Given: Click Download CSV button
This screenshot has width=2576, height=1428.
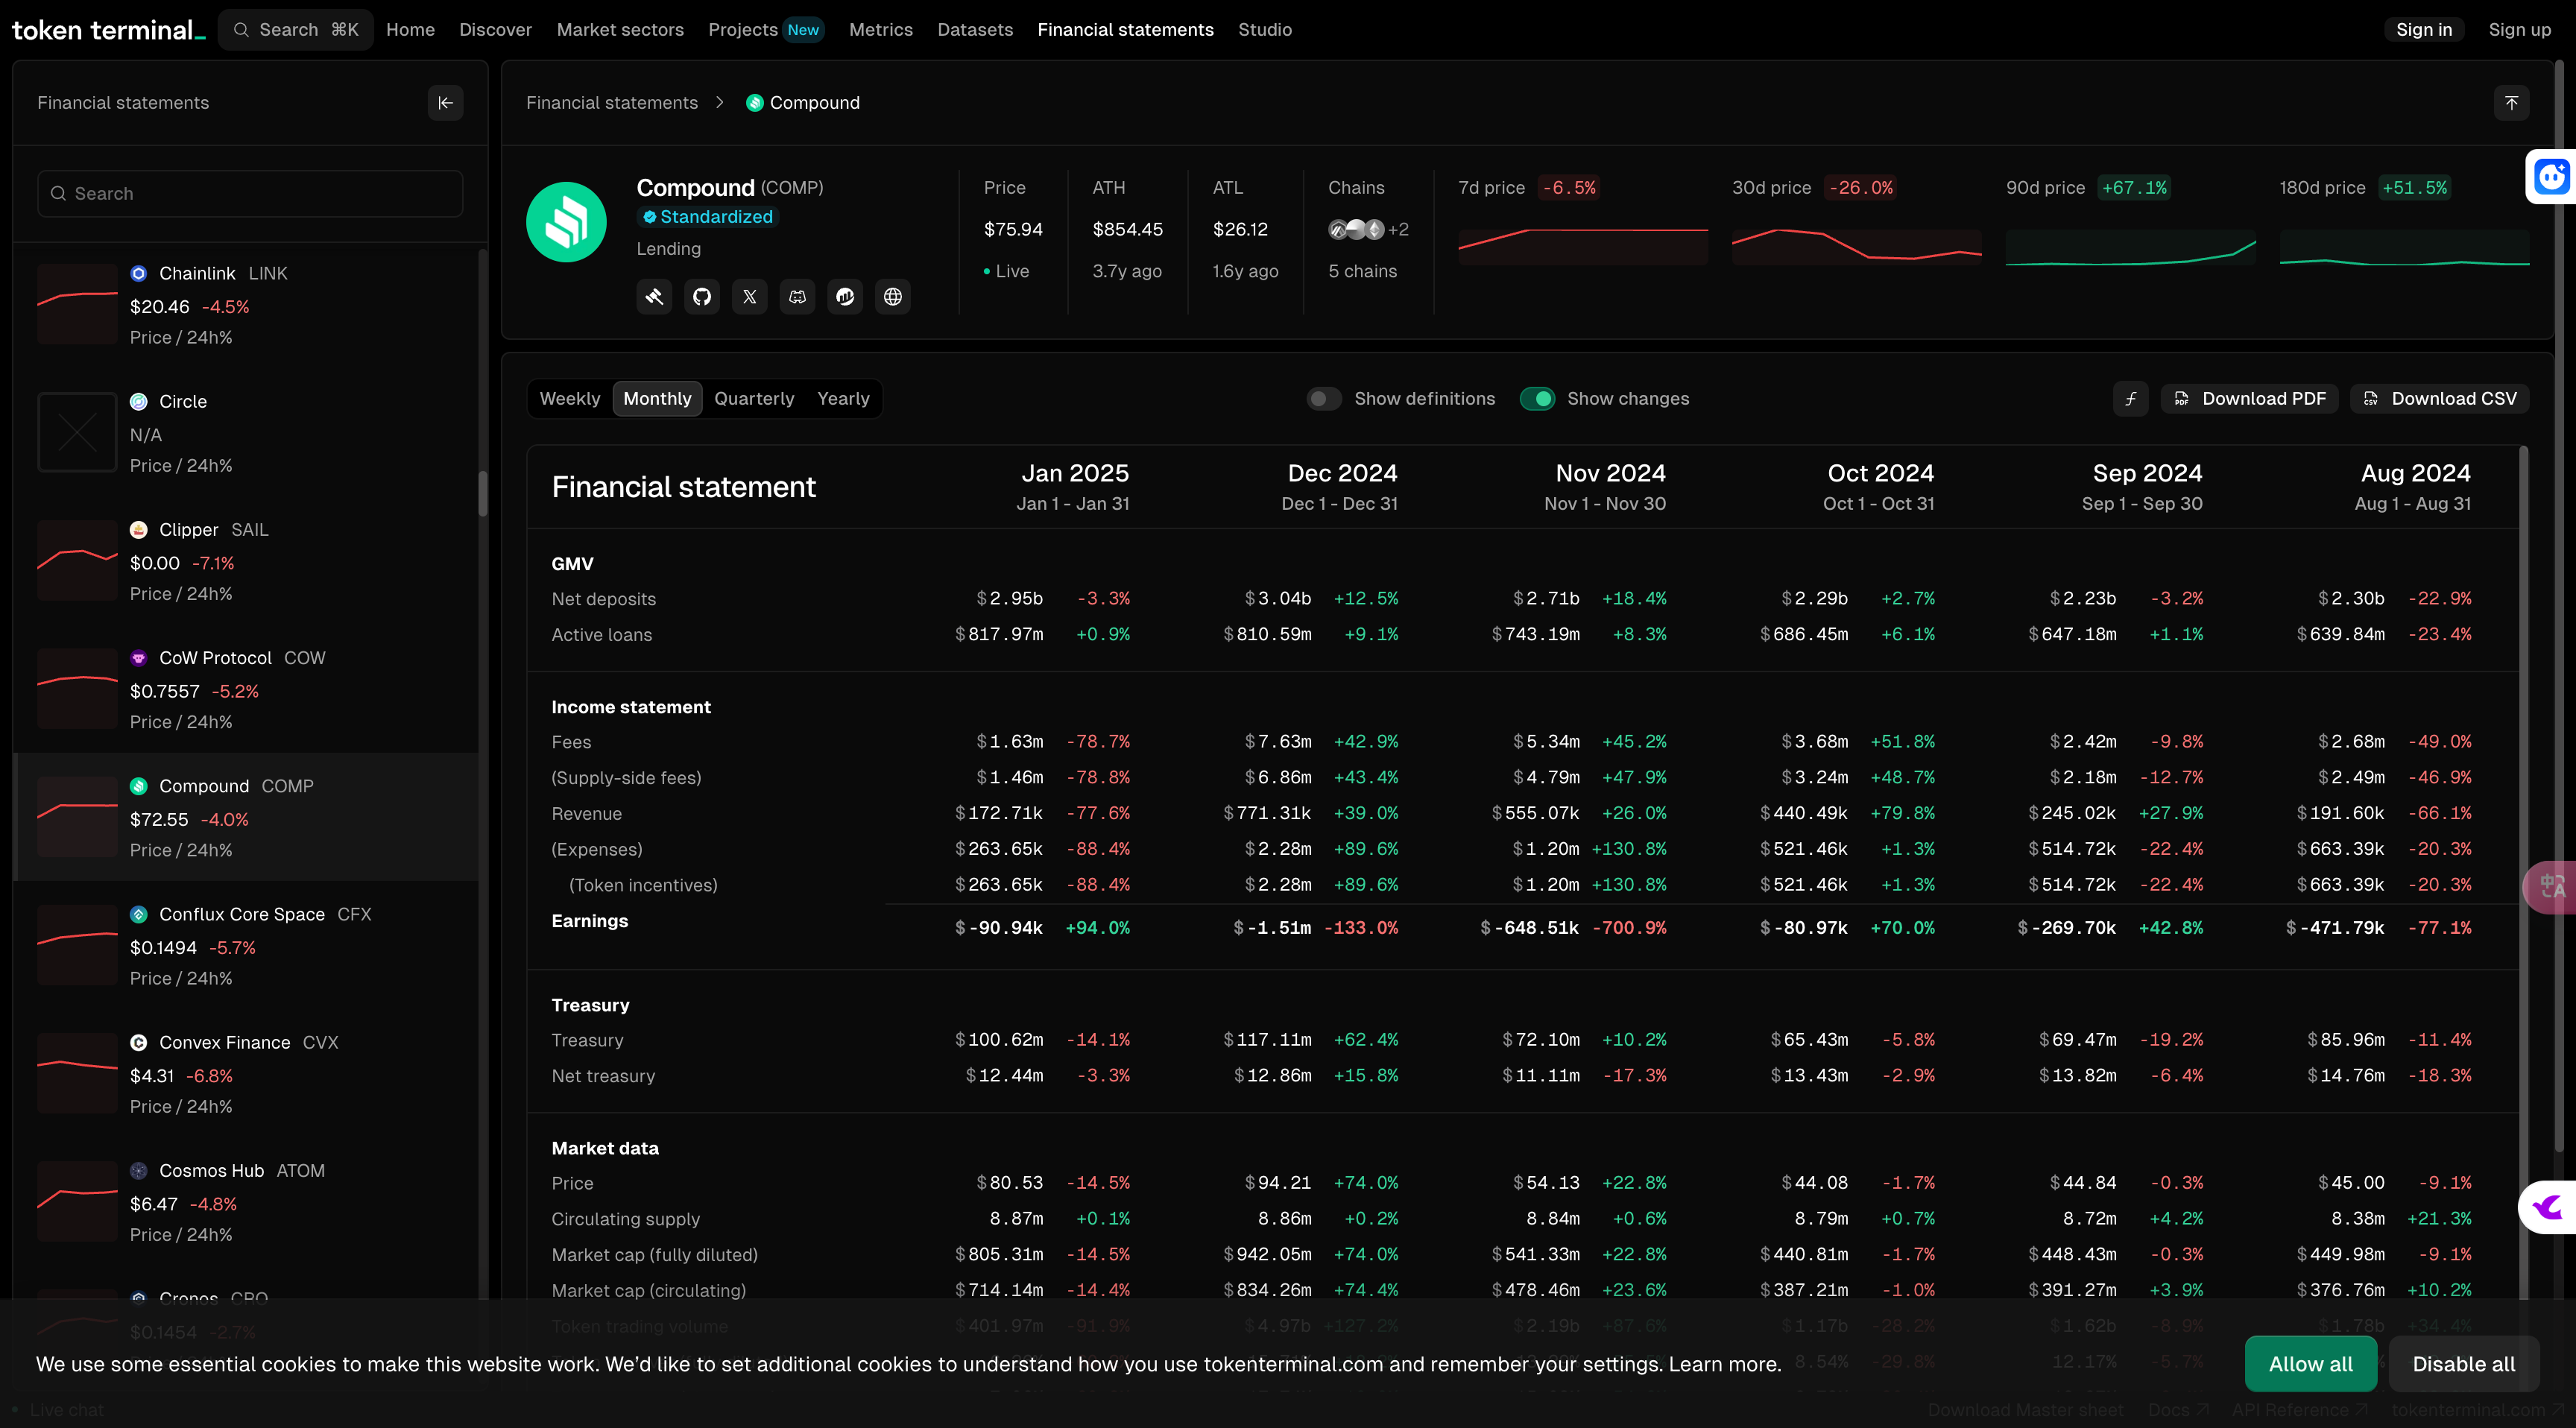Looking at the screenshot, I should tap(2440, 399).
